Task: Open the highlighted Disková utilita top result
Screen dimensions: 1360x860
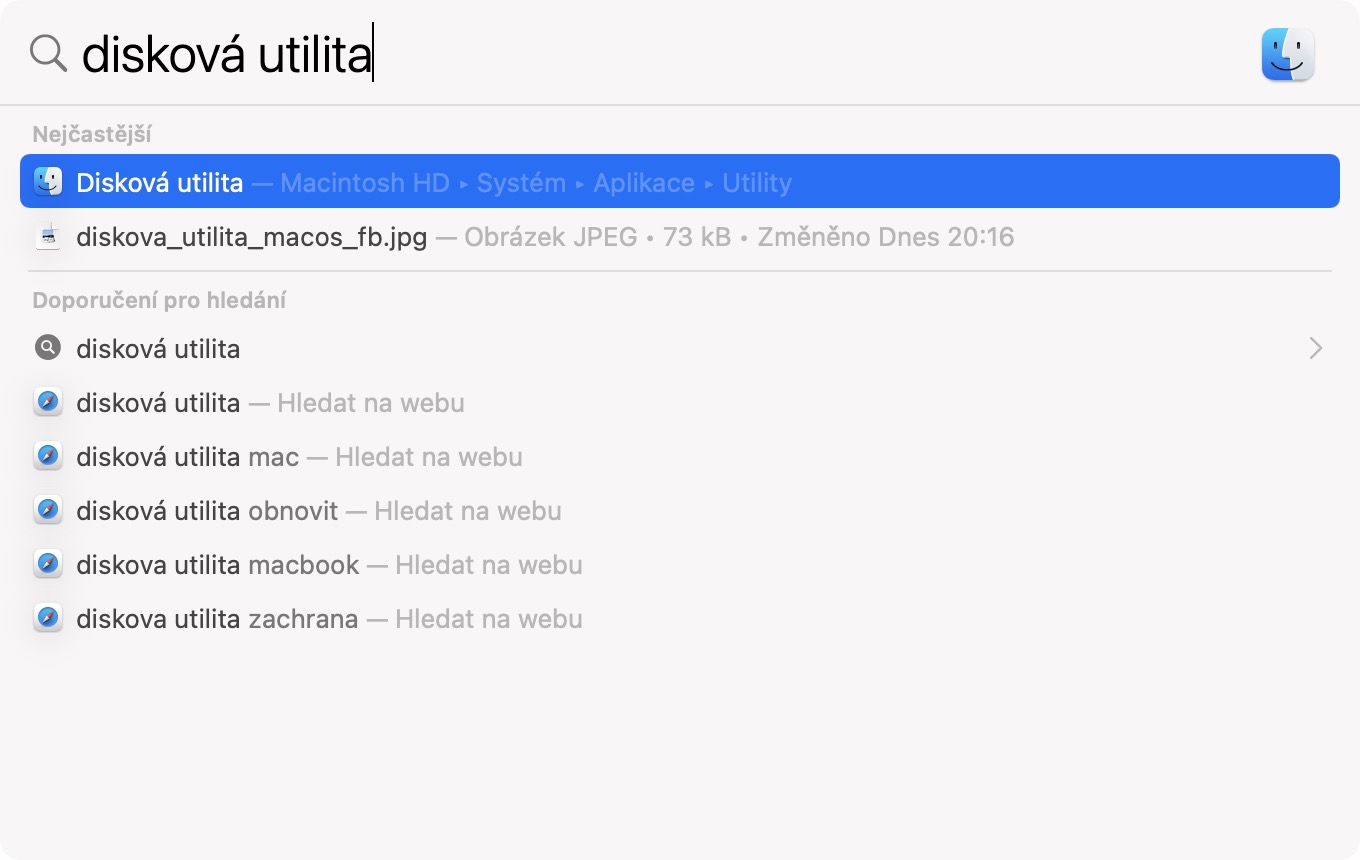Action: pyautogui.click(x=160, y=182)
